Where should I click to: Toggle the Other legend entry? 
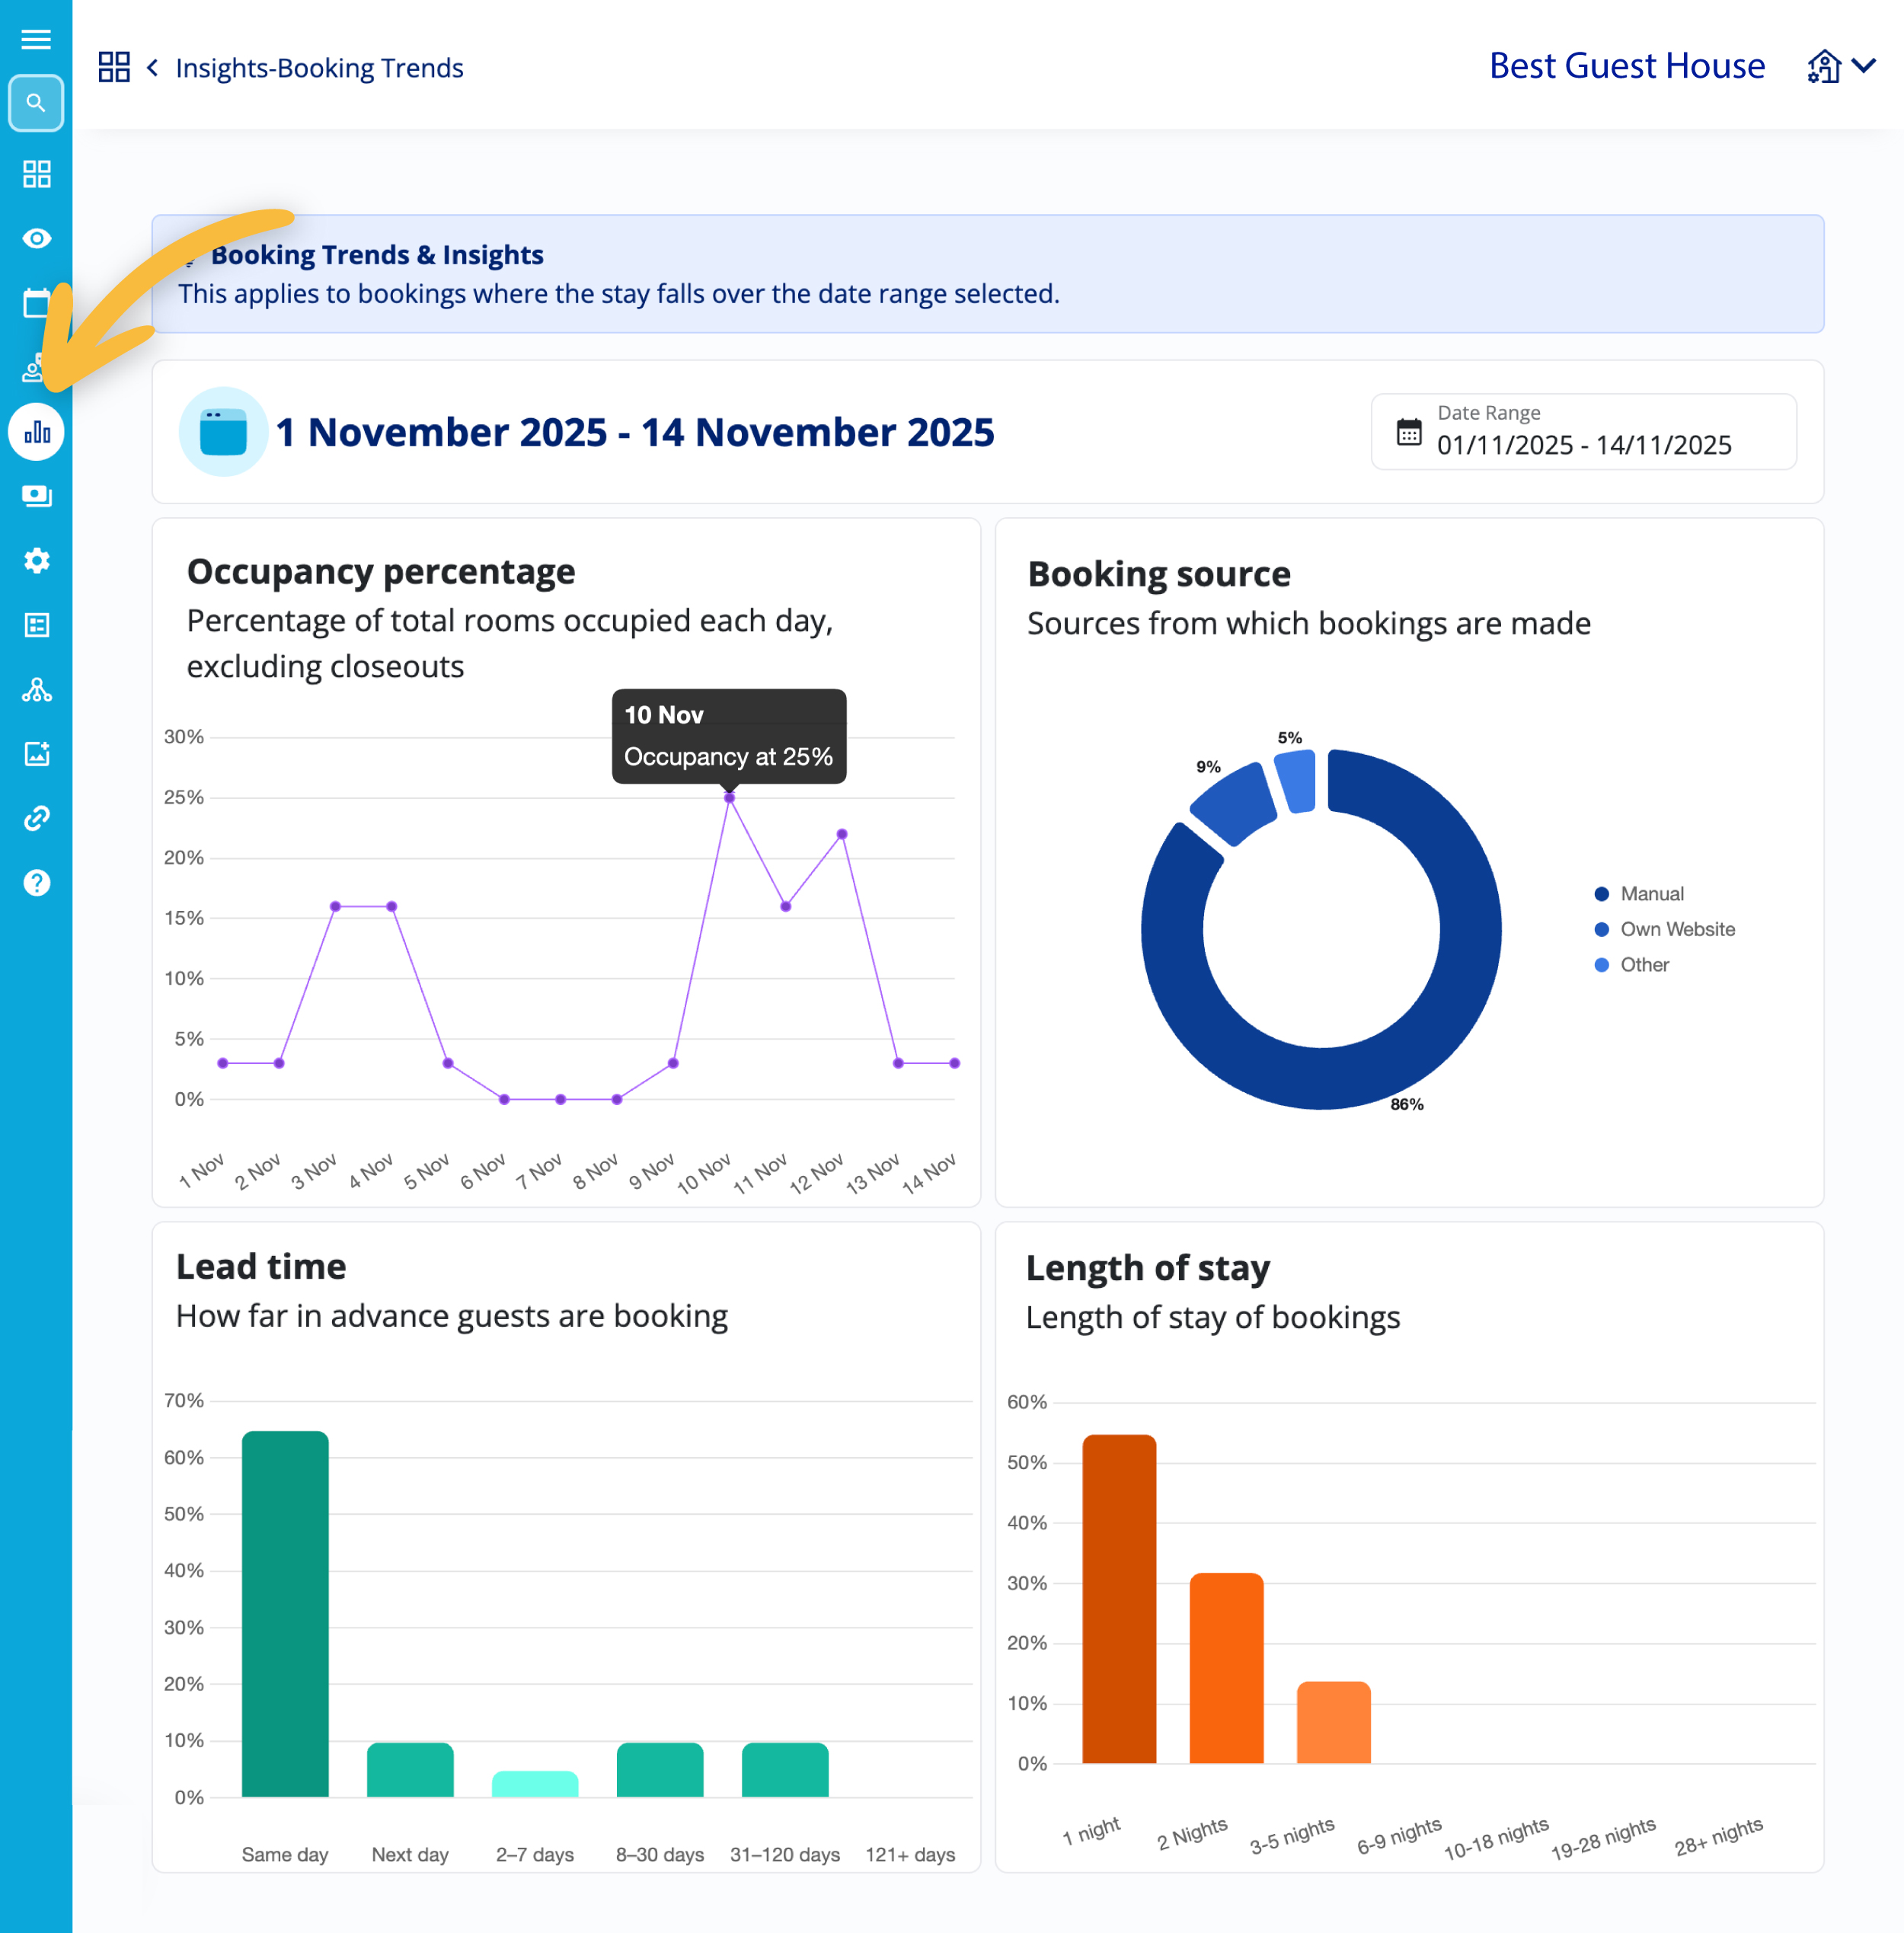tap(1643, 965)
